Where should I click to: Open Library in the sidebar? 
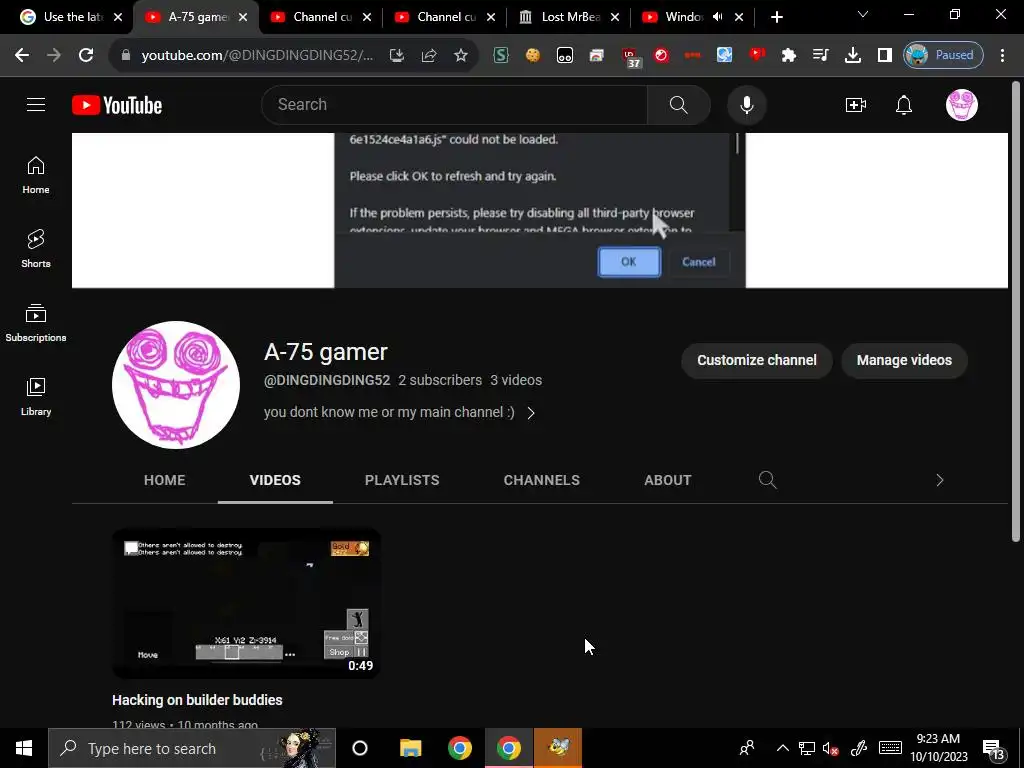(36, 396)
